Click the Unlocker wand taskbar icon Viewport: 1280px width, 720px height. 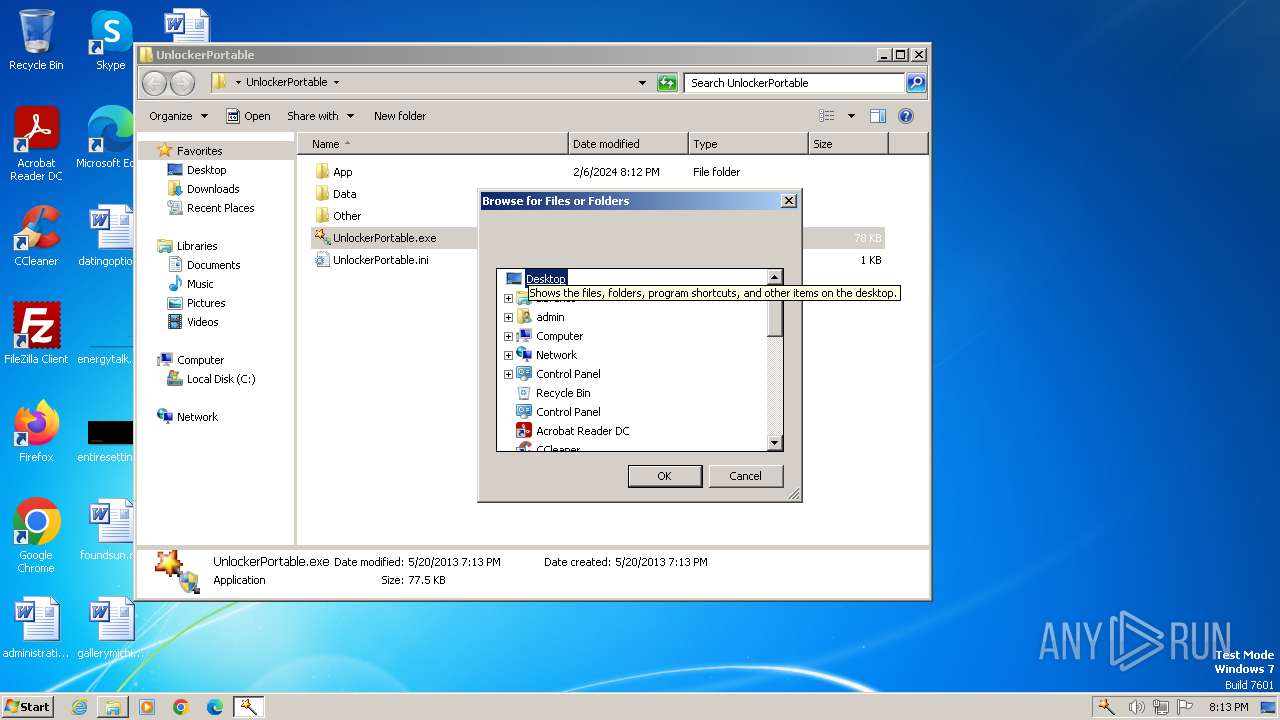248,706
